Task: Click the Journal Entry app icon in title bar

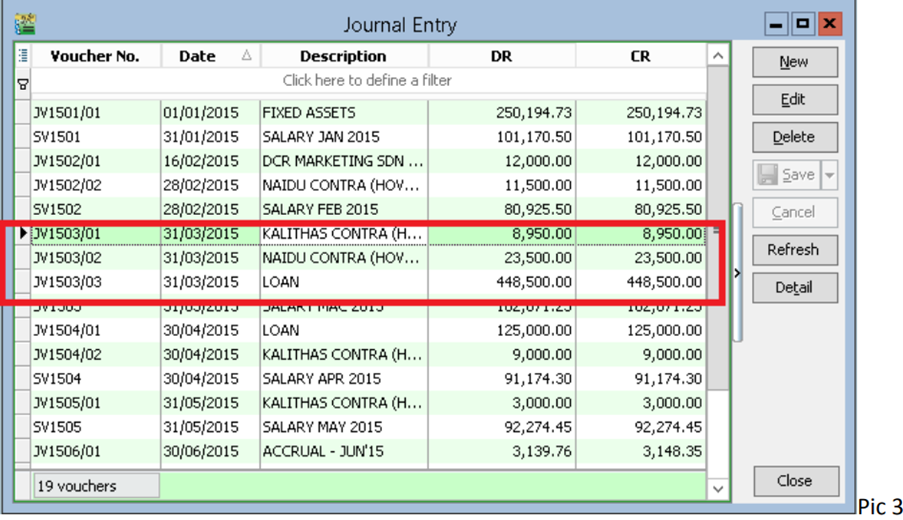Action: 25,23
